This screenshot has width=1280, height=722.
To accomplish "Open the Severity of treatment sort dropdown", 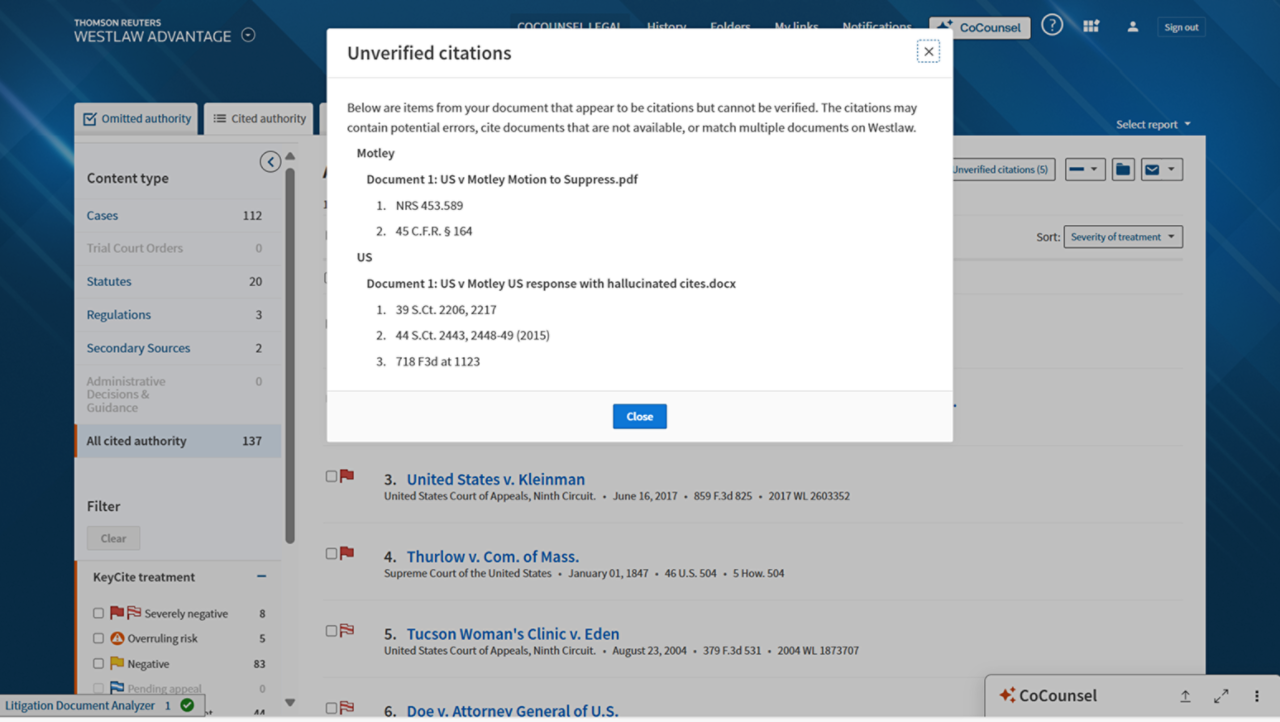I will 1122,237.
